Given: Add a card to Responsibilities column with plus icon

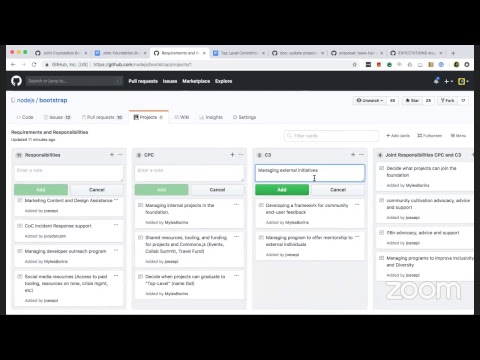Looking at the screenshot, I should click(x=112, y=155).
